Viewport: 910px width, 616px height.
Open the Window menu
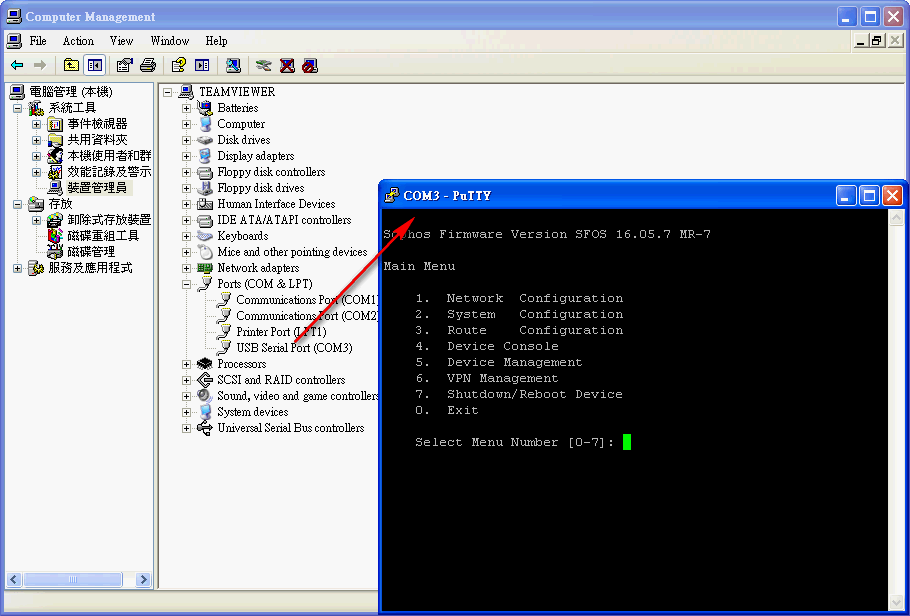(x=169, y=41)
